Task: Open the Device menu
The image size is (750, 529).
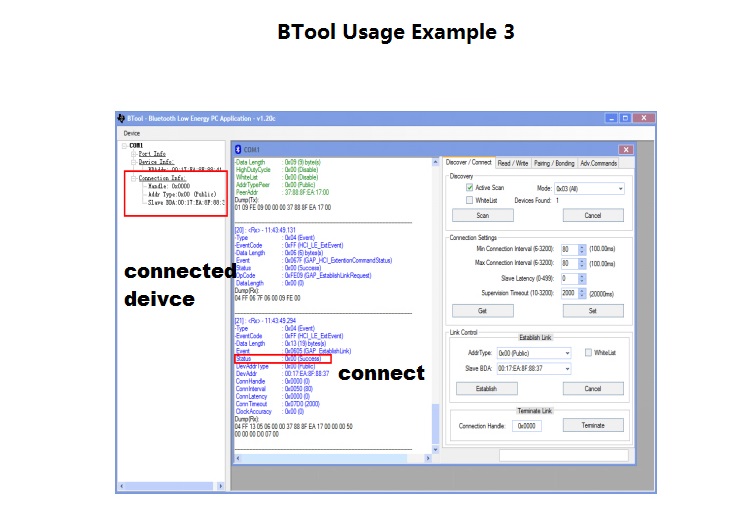Action: coord(132,133)
